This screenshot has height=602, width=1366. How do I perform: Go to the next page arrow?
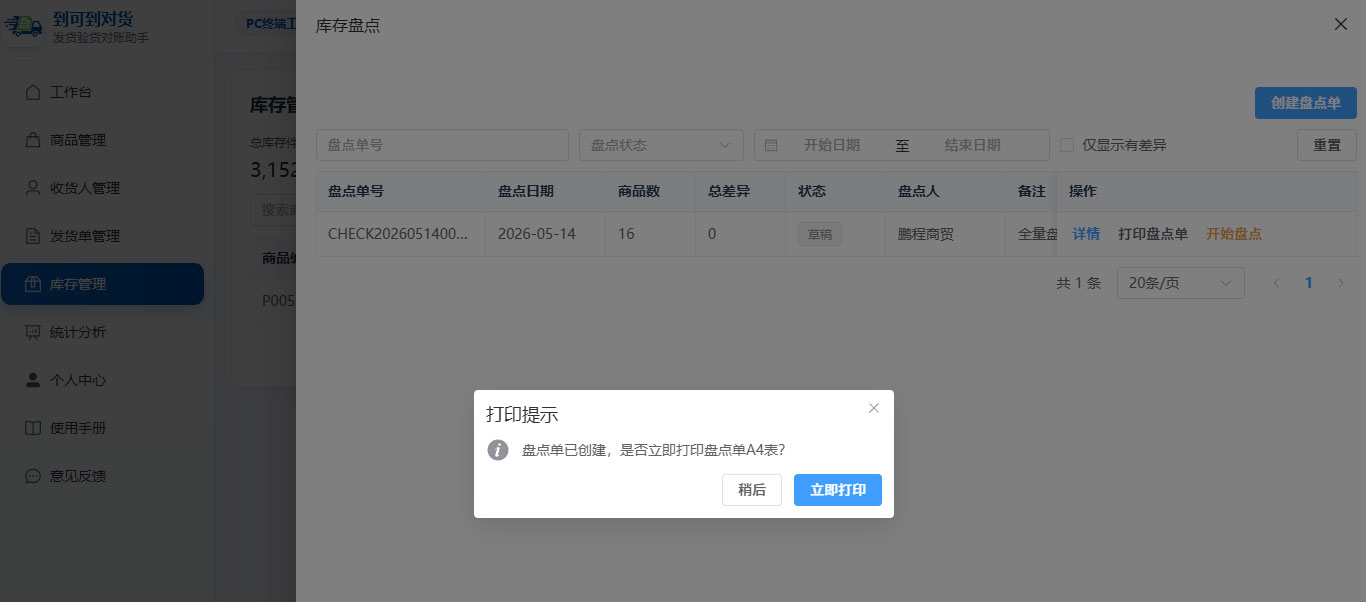click(x=1341, y=283)
